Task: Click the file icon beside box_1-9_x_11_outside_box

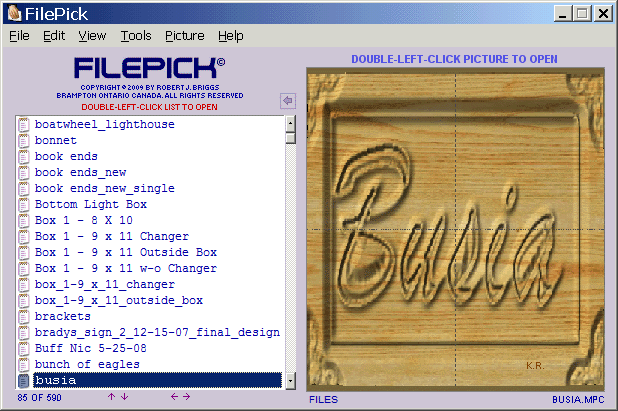Action: [x=24, y=301]
